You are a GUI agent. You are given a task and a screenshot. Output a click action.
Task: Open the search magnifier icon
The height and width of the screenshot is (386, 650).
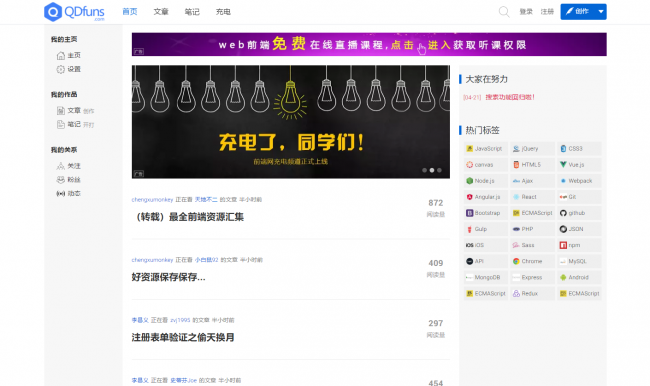[504, 12]
